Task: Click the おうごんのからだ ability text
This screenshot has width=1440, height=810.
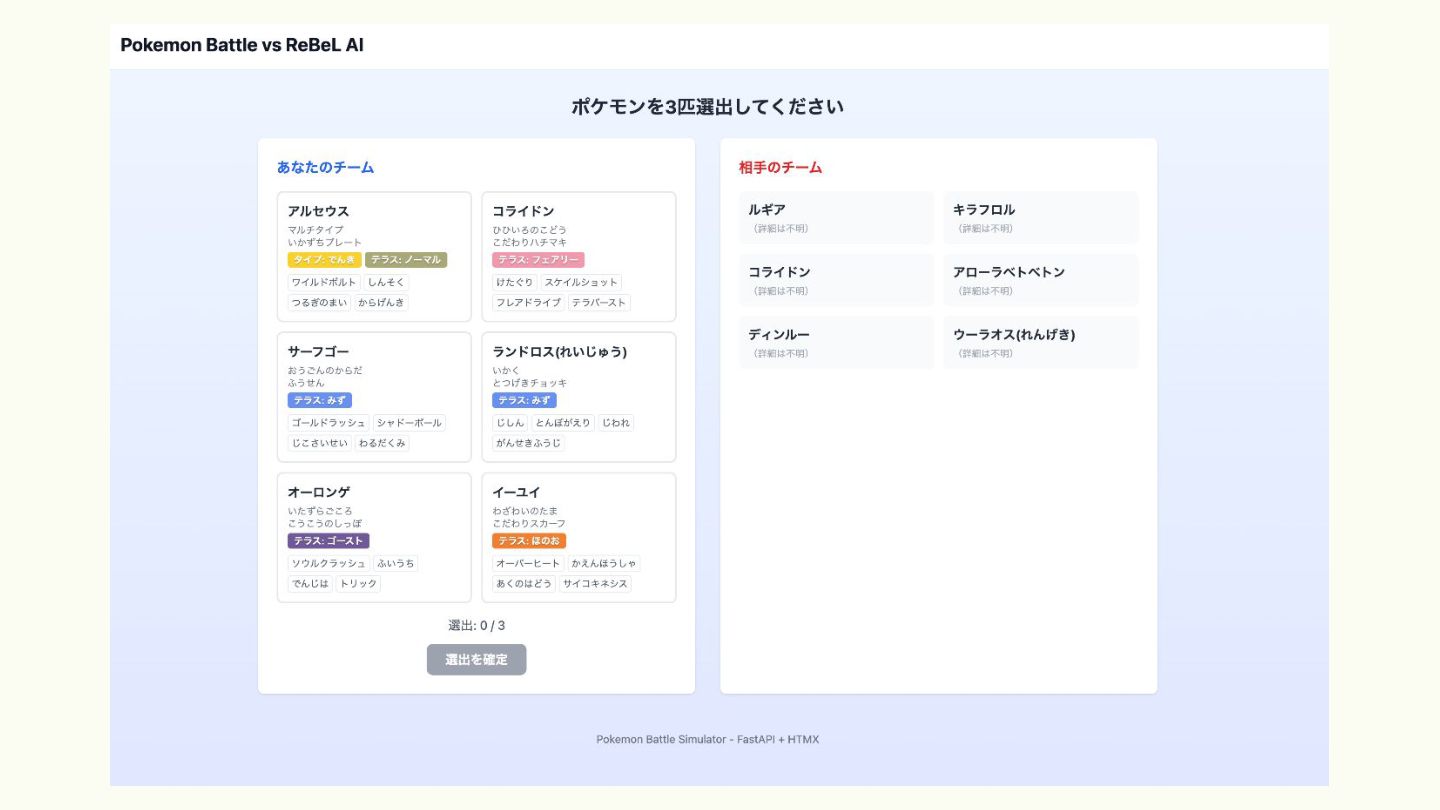Action: 325,371
